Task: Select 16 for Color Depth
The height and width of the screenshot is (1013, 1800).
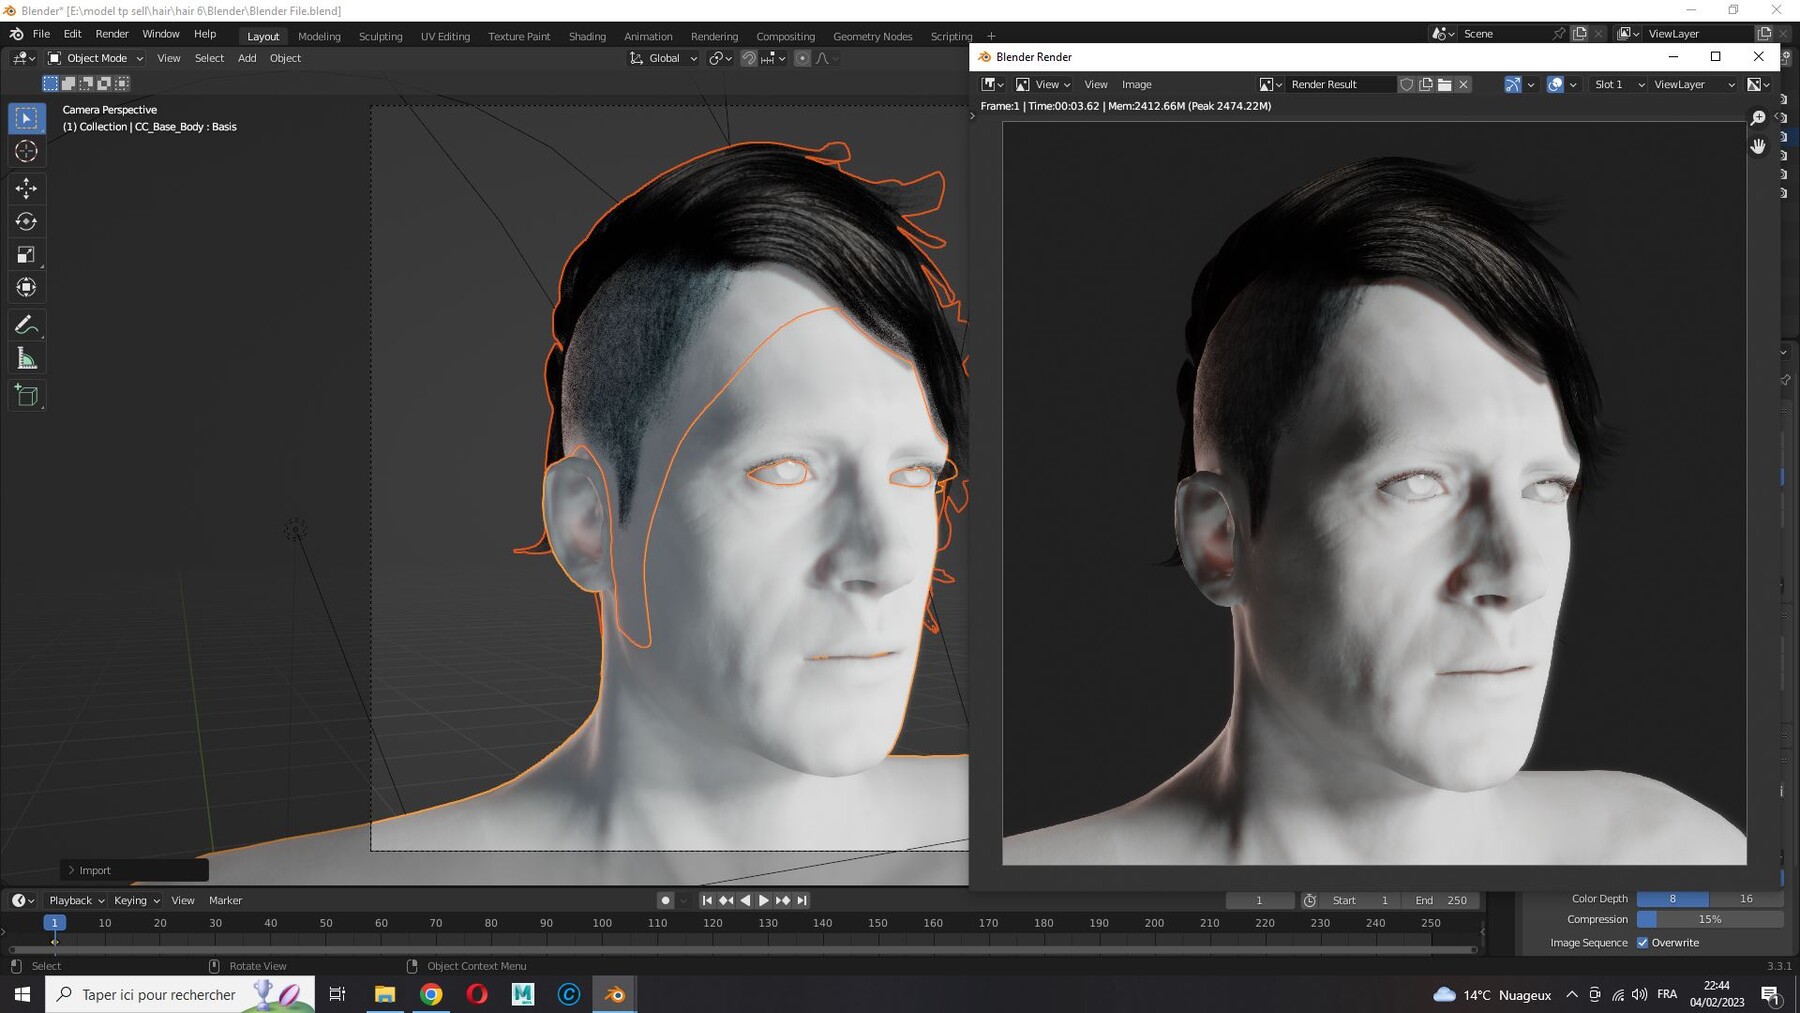Action: click(1746, 899)
